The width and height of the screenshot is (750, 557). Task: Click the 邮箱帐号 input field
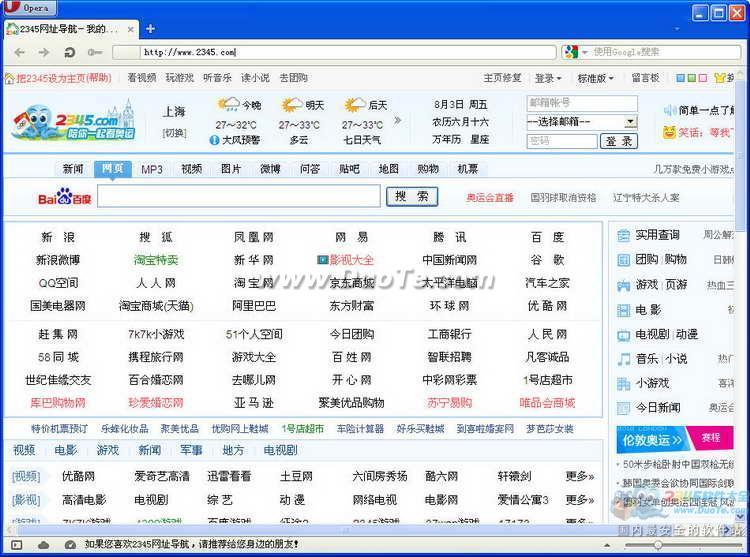click(582, 103)
